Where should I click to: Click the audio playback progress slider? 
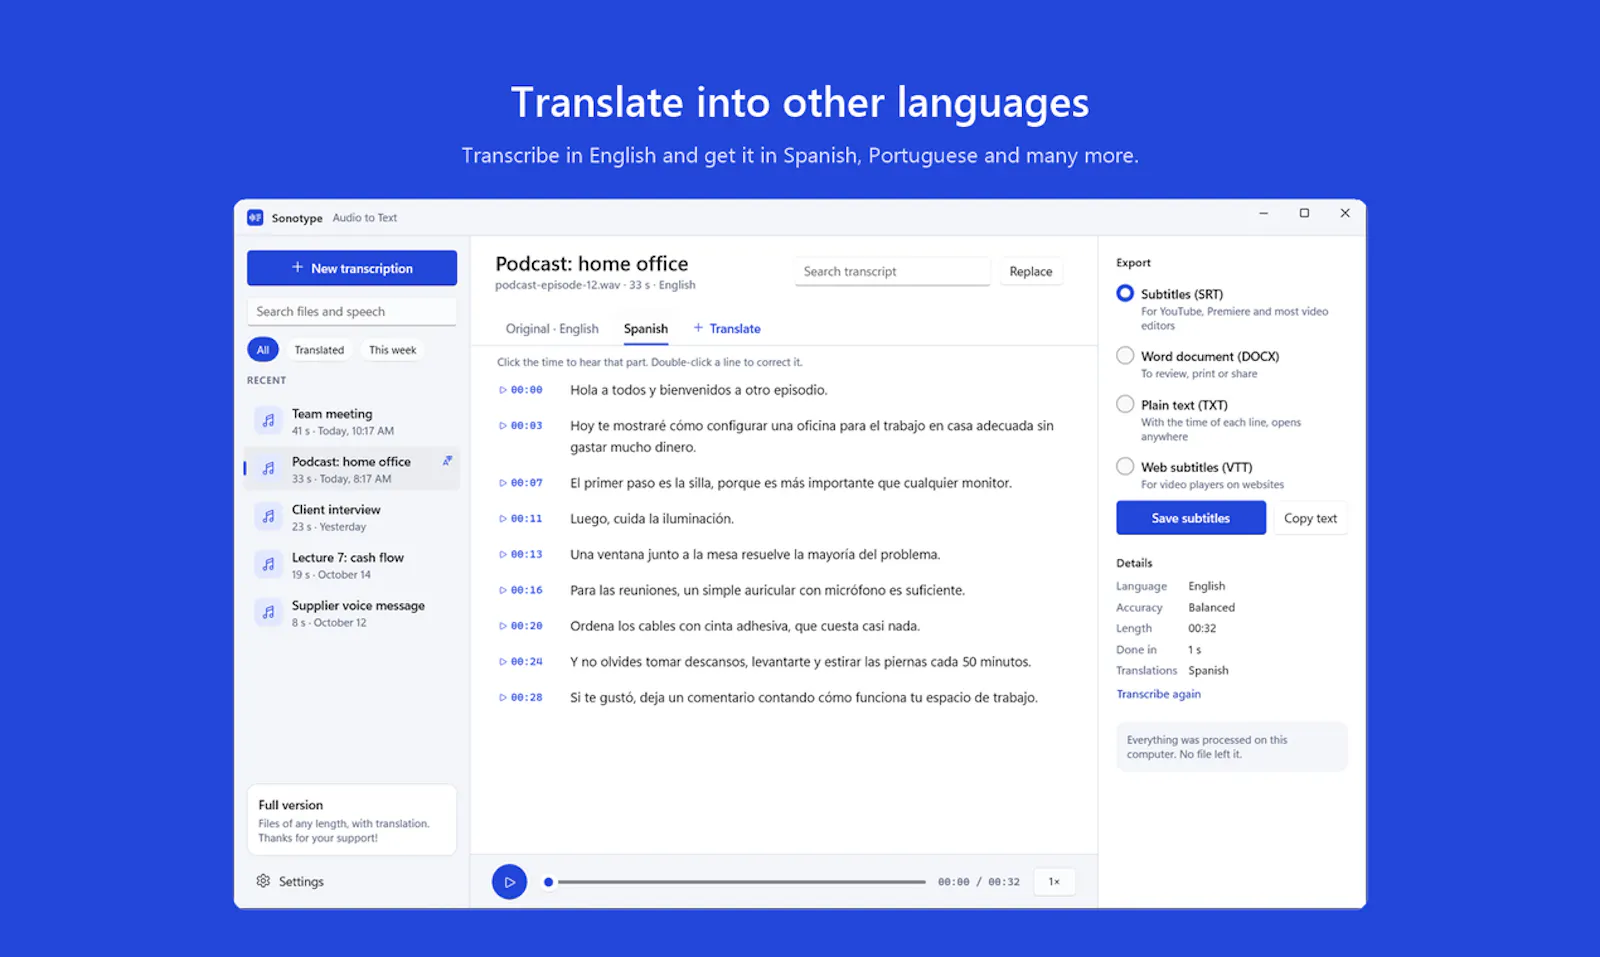tap(737, 882)
